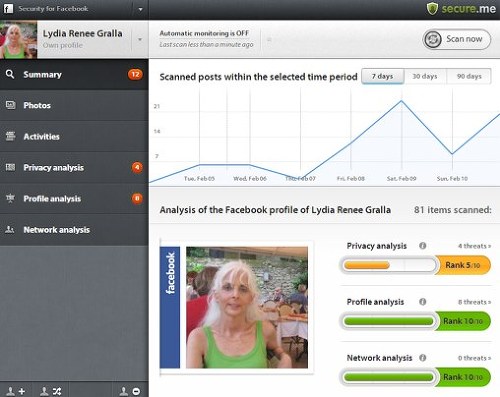Click the add profile icon in bottom bar
Viewport: 500px width, 397px height.
[16, 391]
